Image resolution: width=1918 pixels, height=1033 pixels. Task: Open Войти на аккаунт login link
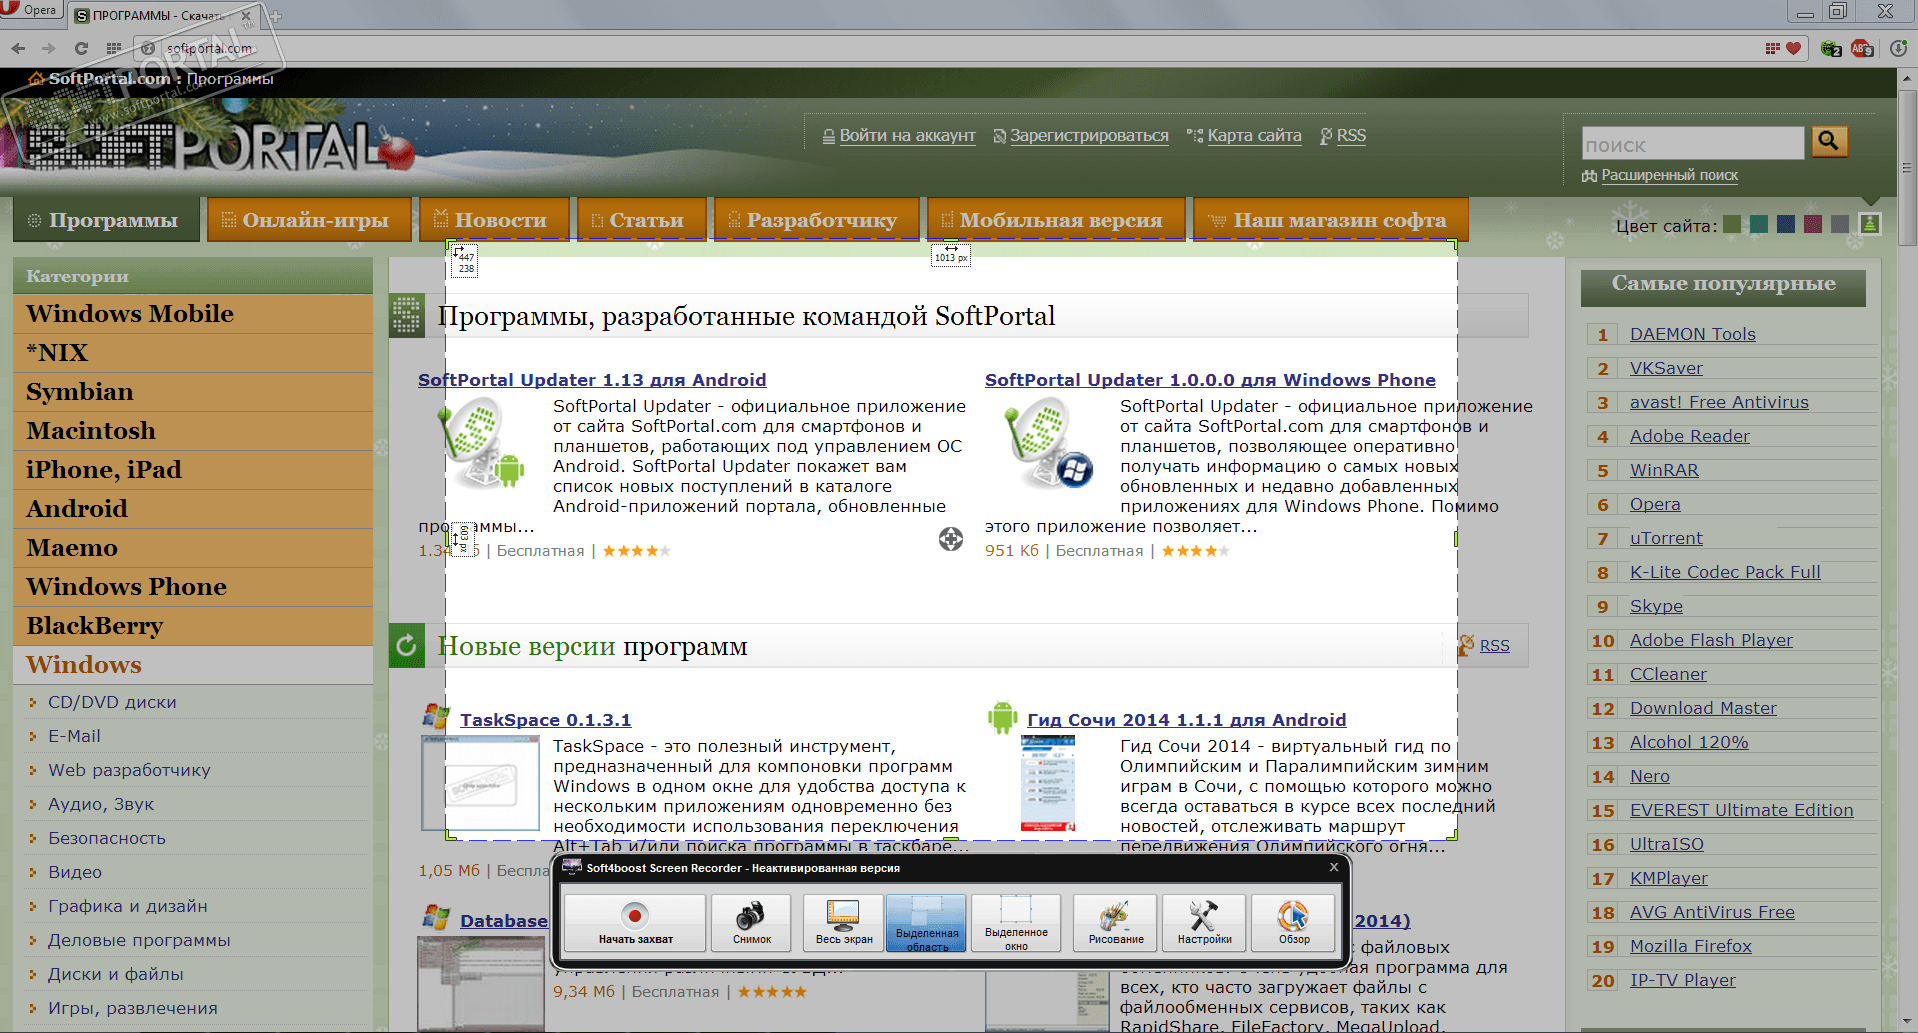pos(907,136)
